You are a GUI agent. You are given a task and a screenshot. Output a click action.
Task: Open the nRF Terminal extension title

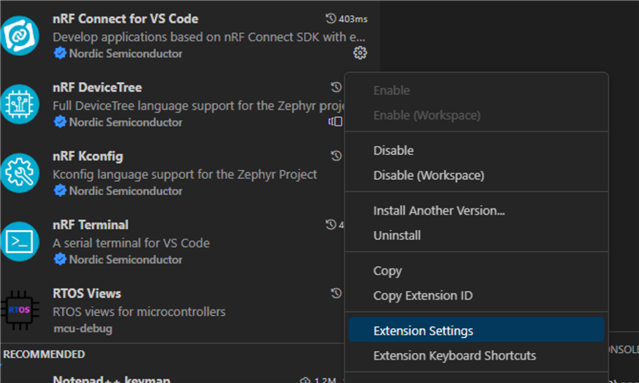coord(90,225)
